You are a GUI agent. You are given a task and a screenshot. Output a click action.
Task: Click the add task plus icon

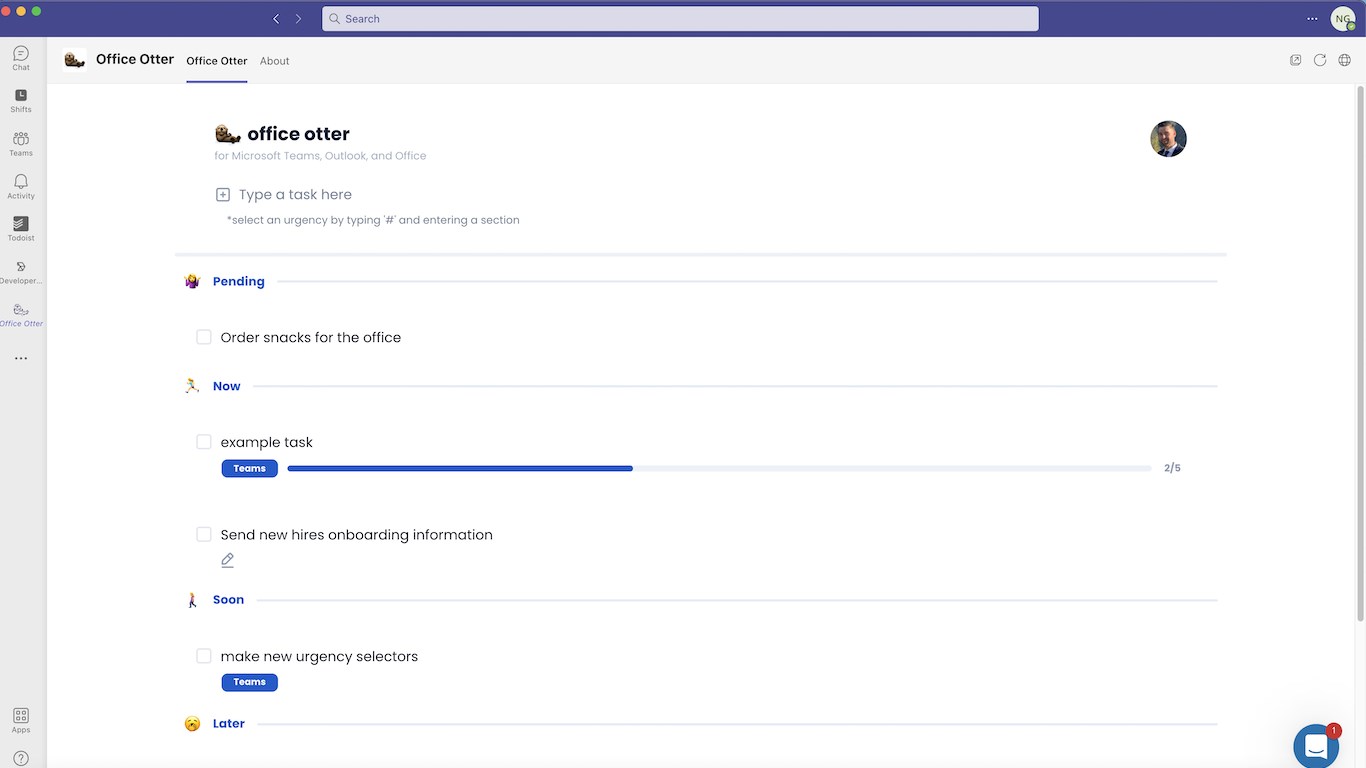223,195
